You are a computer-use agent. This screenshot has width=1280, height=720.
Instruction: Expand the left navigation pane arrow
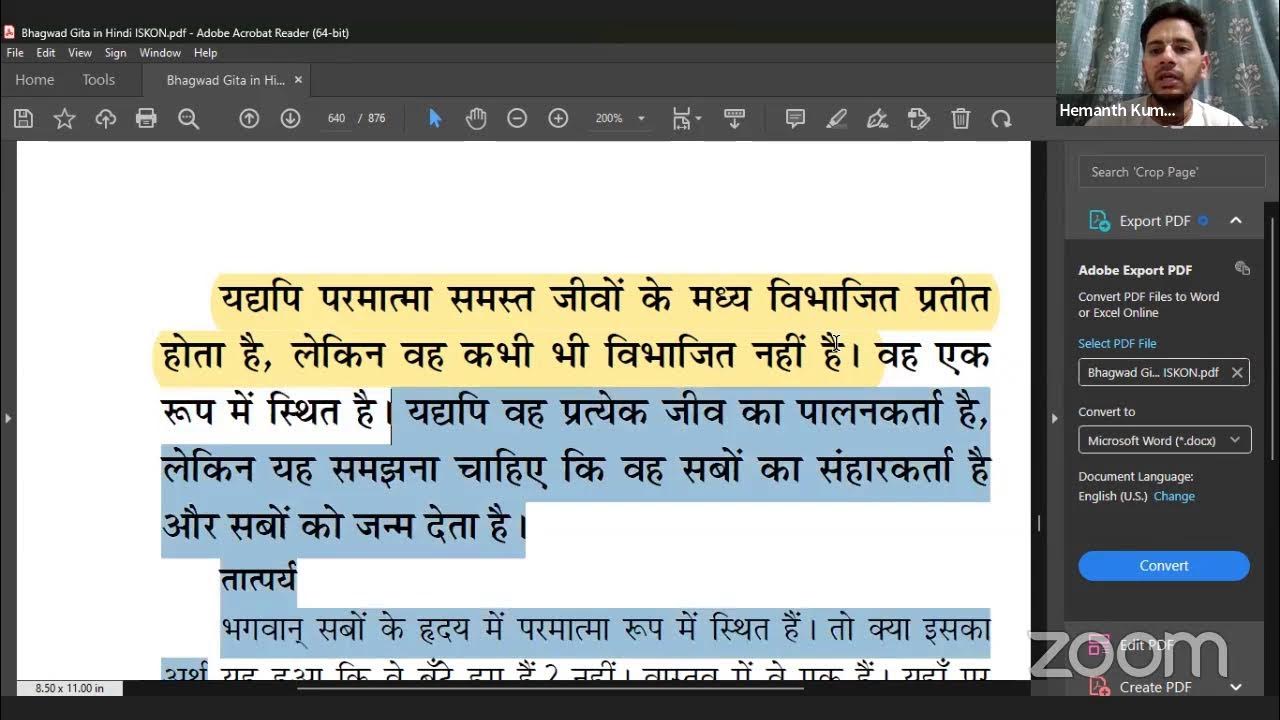[7, 418]
